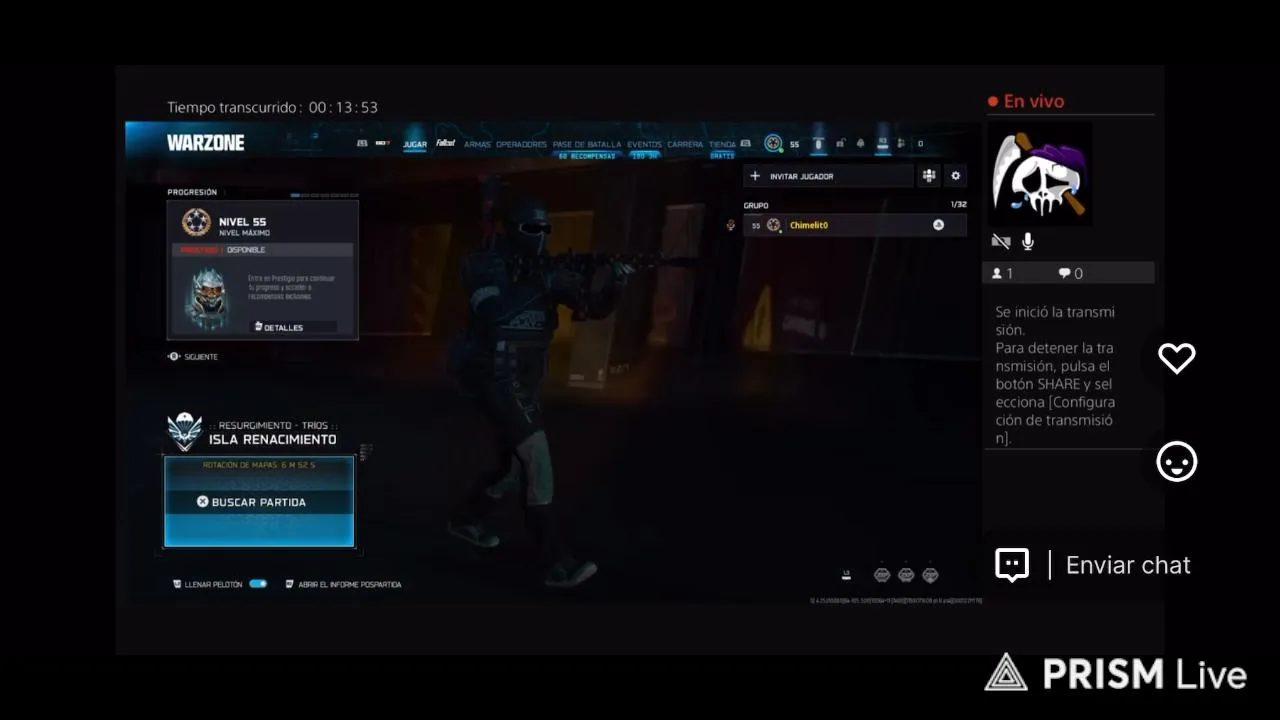
Task: Expand the PROGRESIÓN header
Action: [193, 192]
